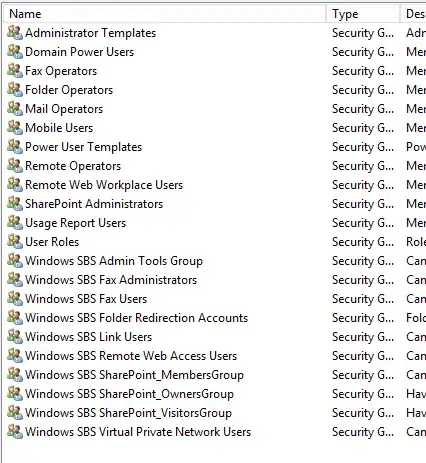Sort the list by the Type column header
The image size is (426, 463).
pos(363,14)
